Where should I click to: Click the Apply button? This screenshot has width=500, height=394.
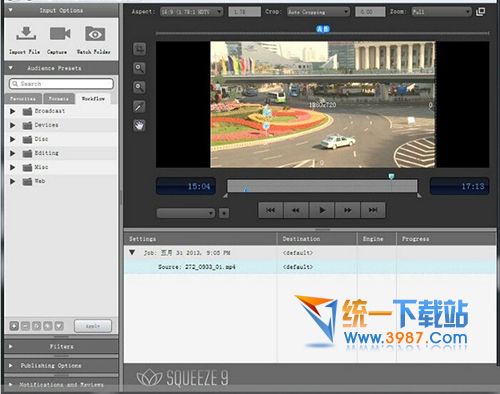93,326
